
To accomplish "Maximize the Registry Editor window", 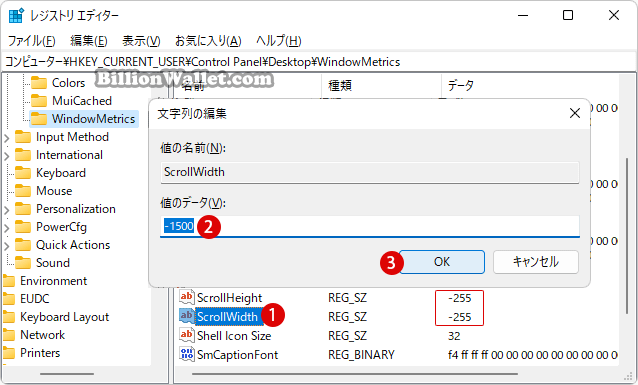I will click(x=568, y=15).
